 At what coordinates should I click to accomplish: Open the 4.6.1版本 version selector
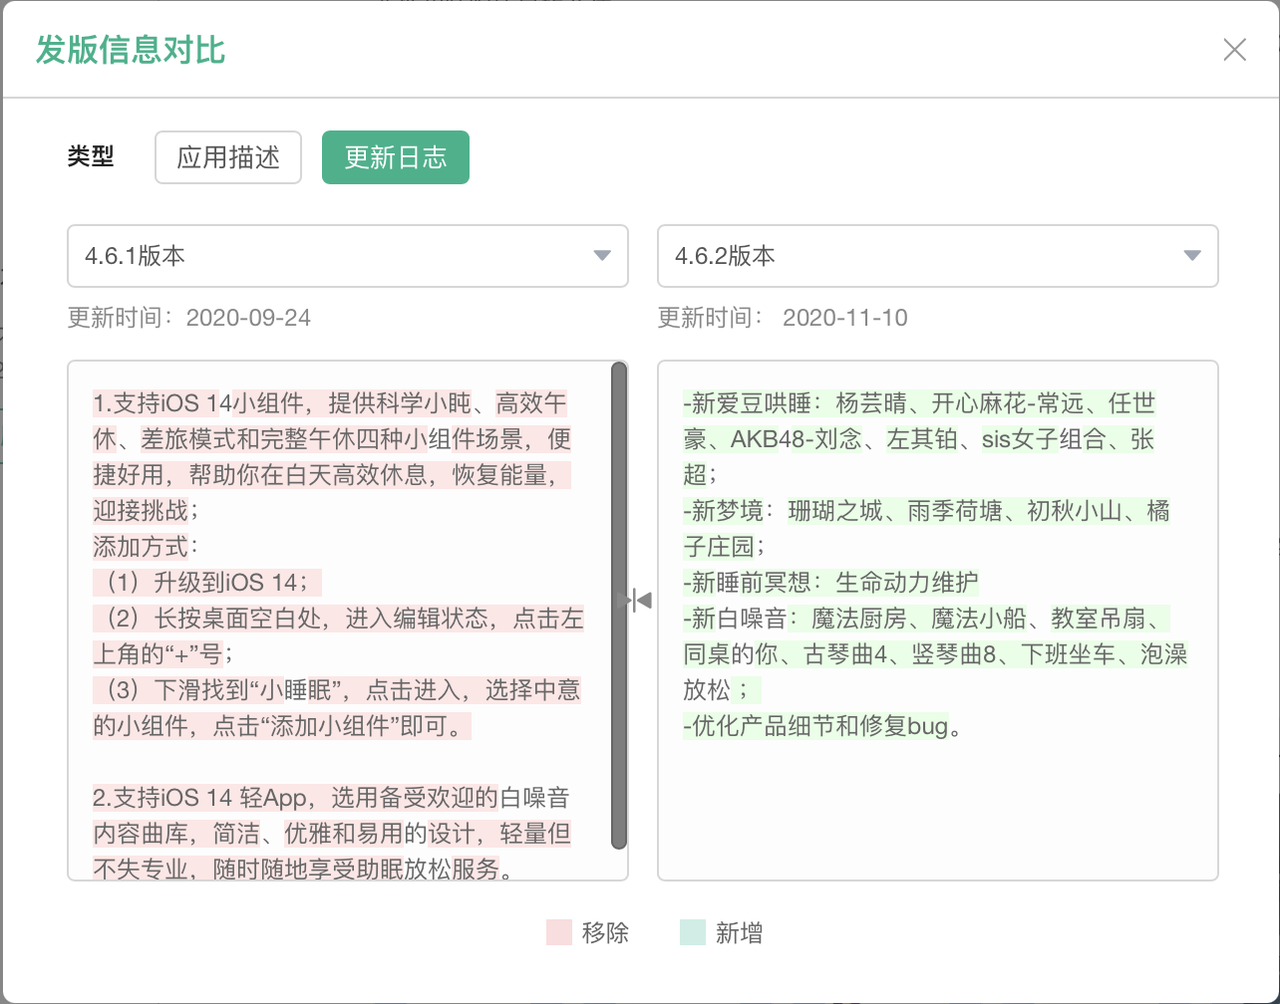coord(347,256)
